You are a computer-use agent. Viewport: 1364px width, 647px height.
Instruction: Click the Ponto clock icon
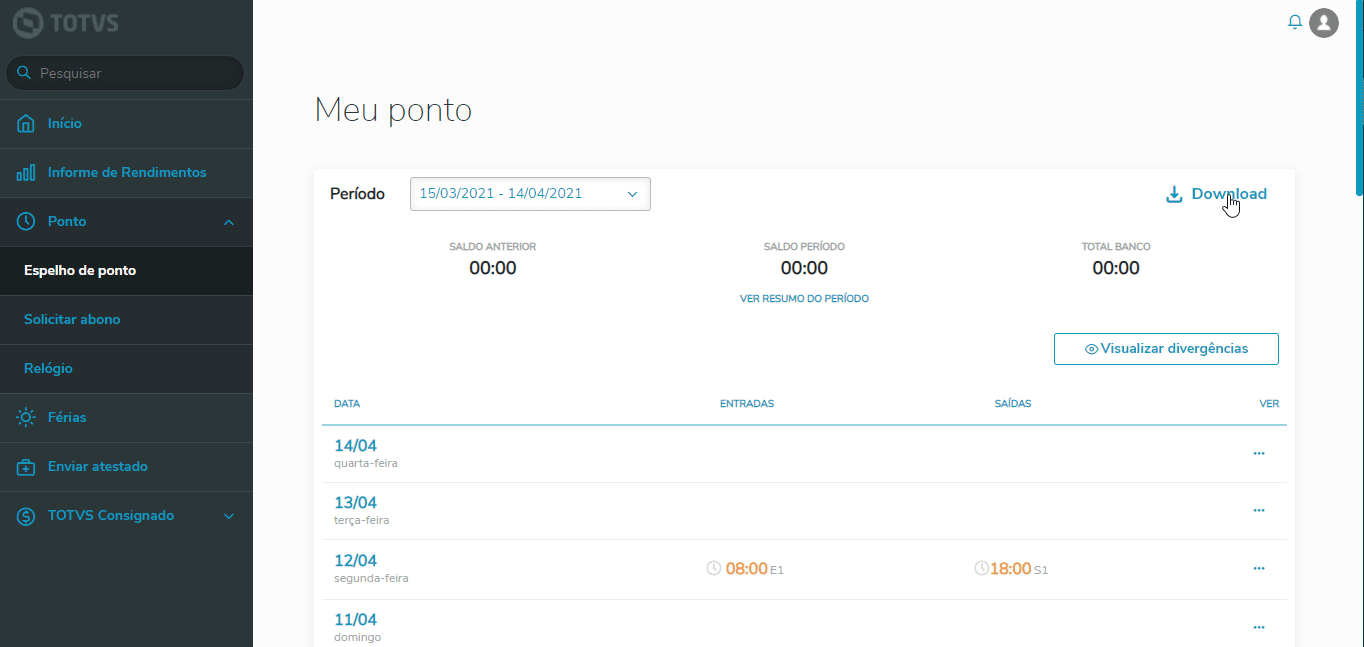coord(26,222)
